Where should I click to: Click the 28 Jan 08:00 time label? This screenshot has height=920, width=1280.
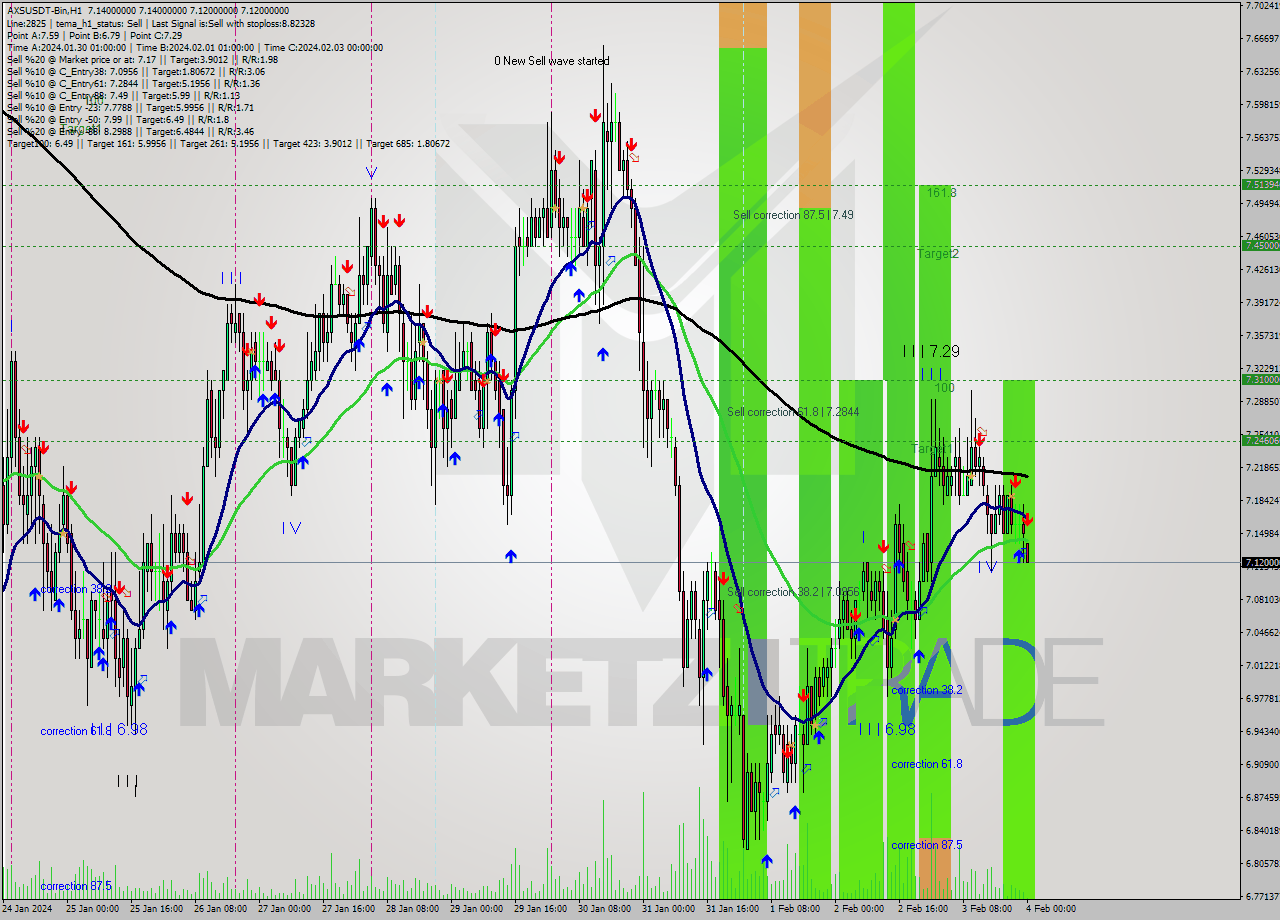[412, 909]
